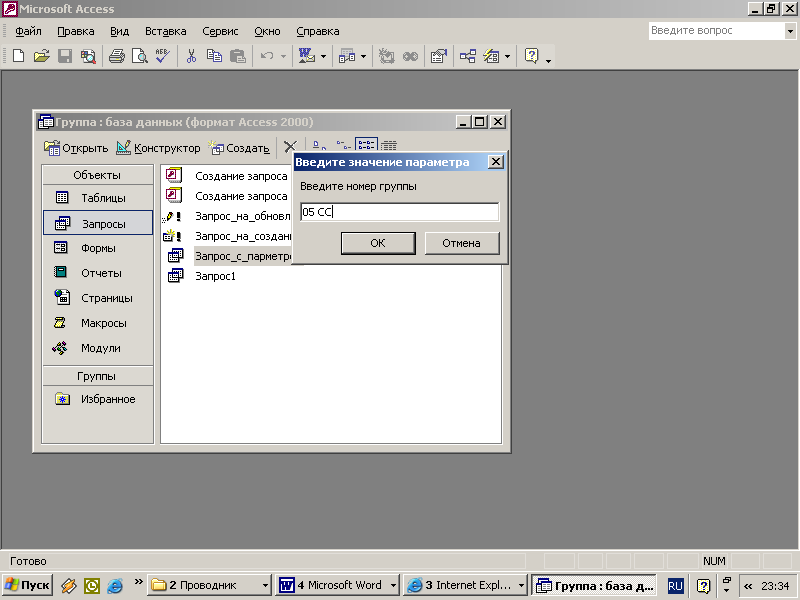The image size is (800, 600).
Task: Click the Paste clipboard icon
Action: 238,56
